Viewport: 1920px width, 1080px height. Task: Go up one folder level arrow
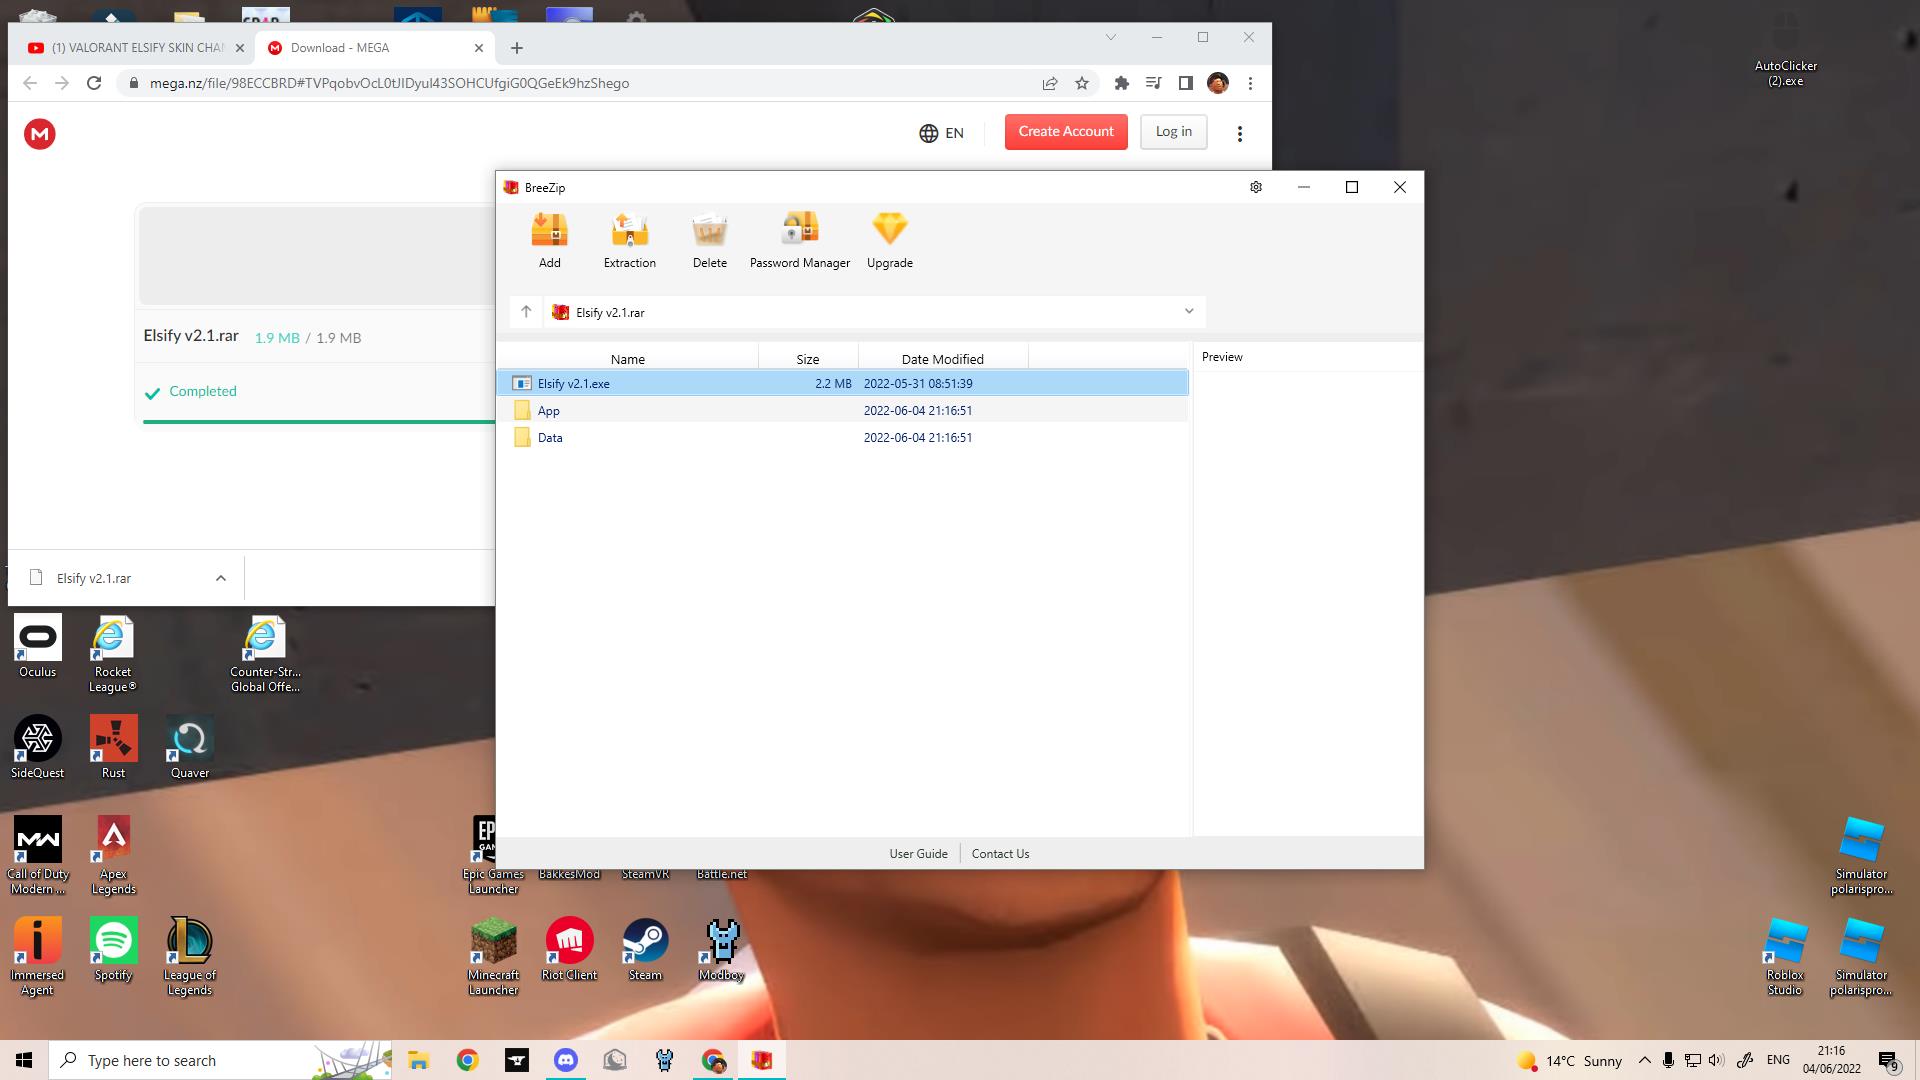tap(526, 312)
